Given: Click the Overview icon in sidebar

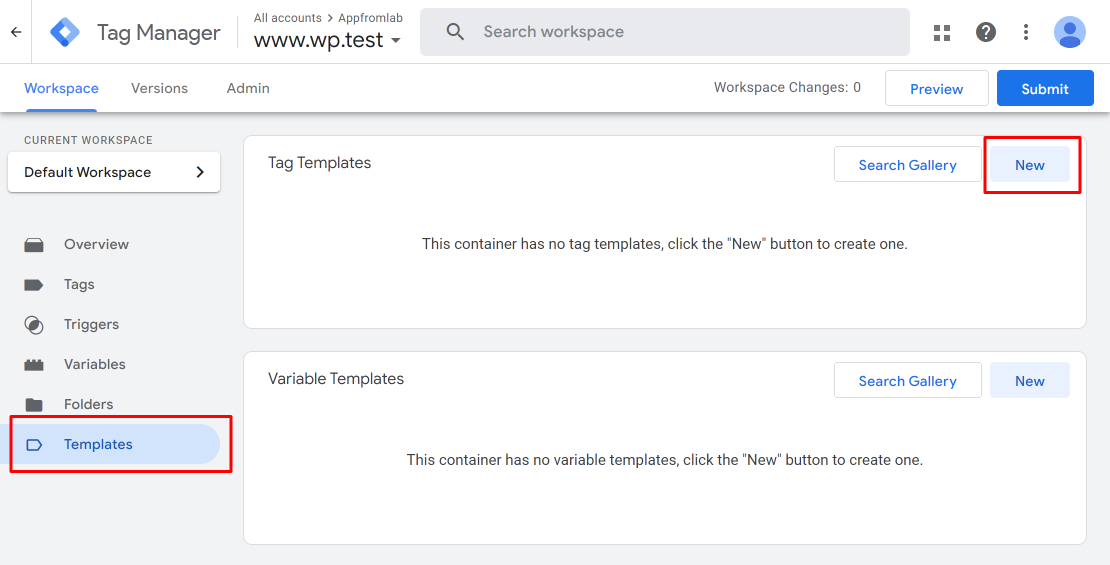Looking at the screenshot, I should coord(34,245).
